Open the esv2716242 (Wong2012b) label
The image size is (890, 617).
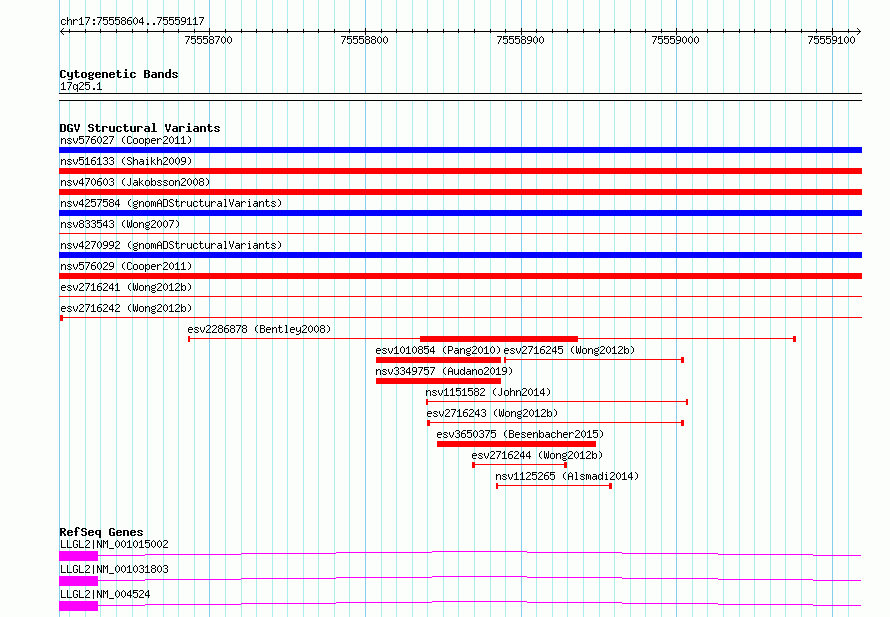point(126,308)
